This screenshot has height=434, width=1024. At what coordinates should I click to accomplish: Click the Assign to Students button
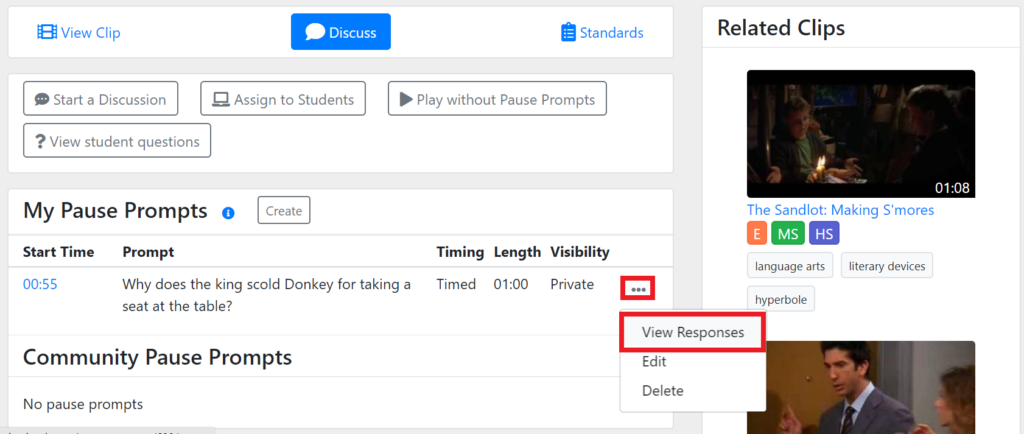coord(283,99)
